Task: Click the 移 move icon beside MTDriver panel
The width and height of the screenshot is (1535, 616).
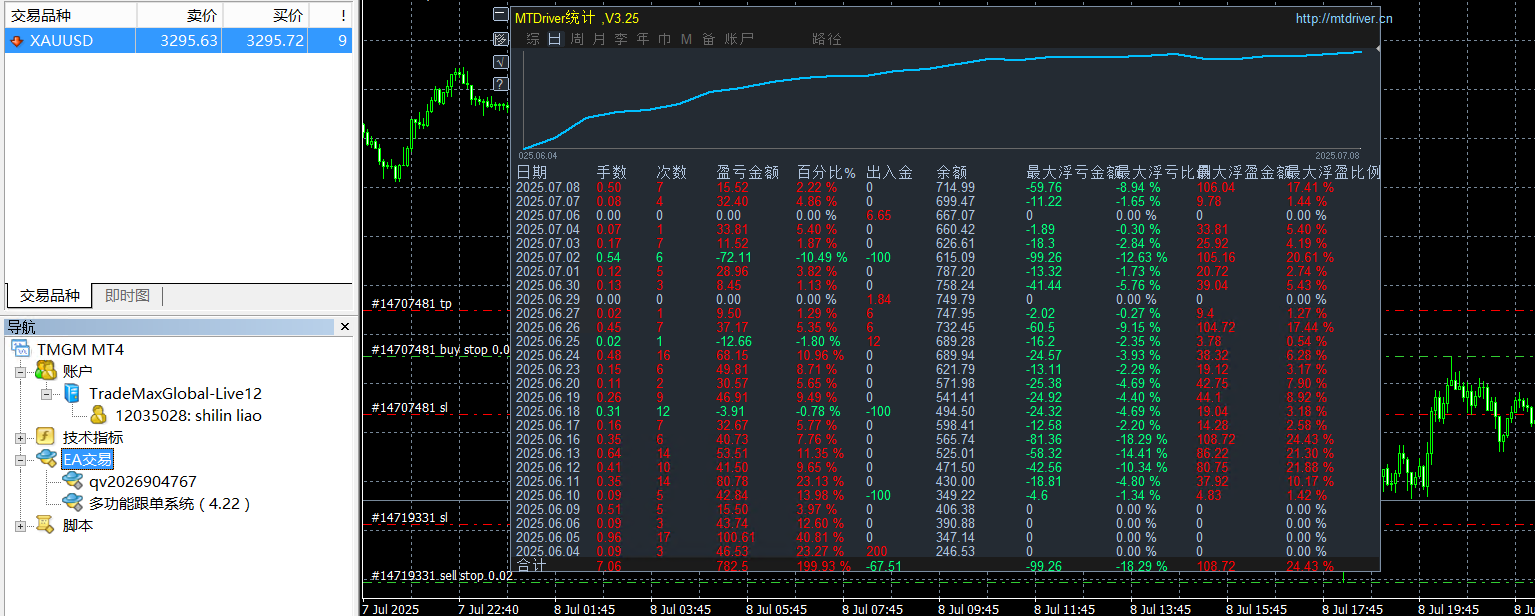Action: (x=501, y=39)
